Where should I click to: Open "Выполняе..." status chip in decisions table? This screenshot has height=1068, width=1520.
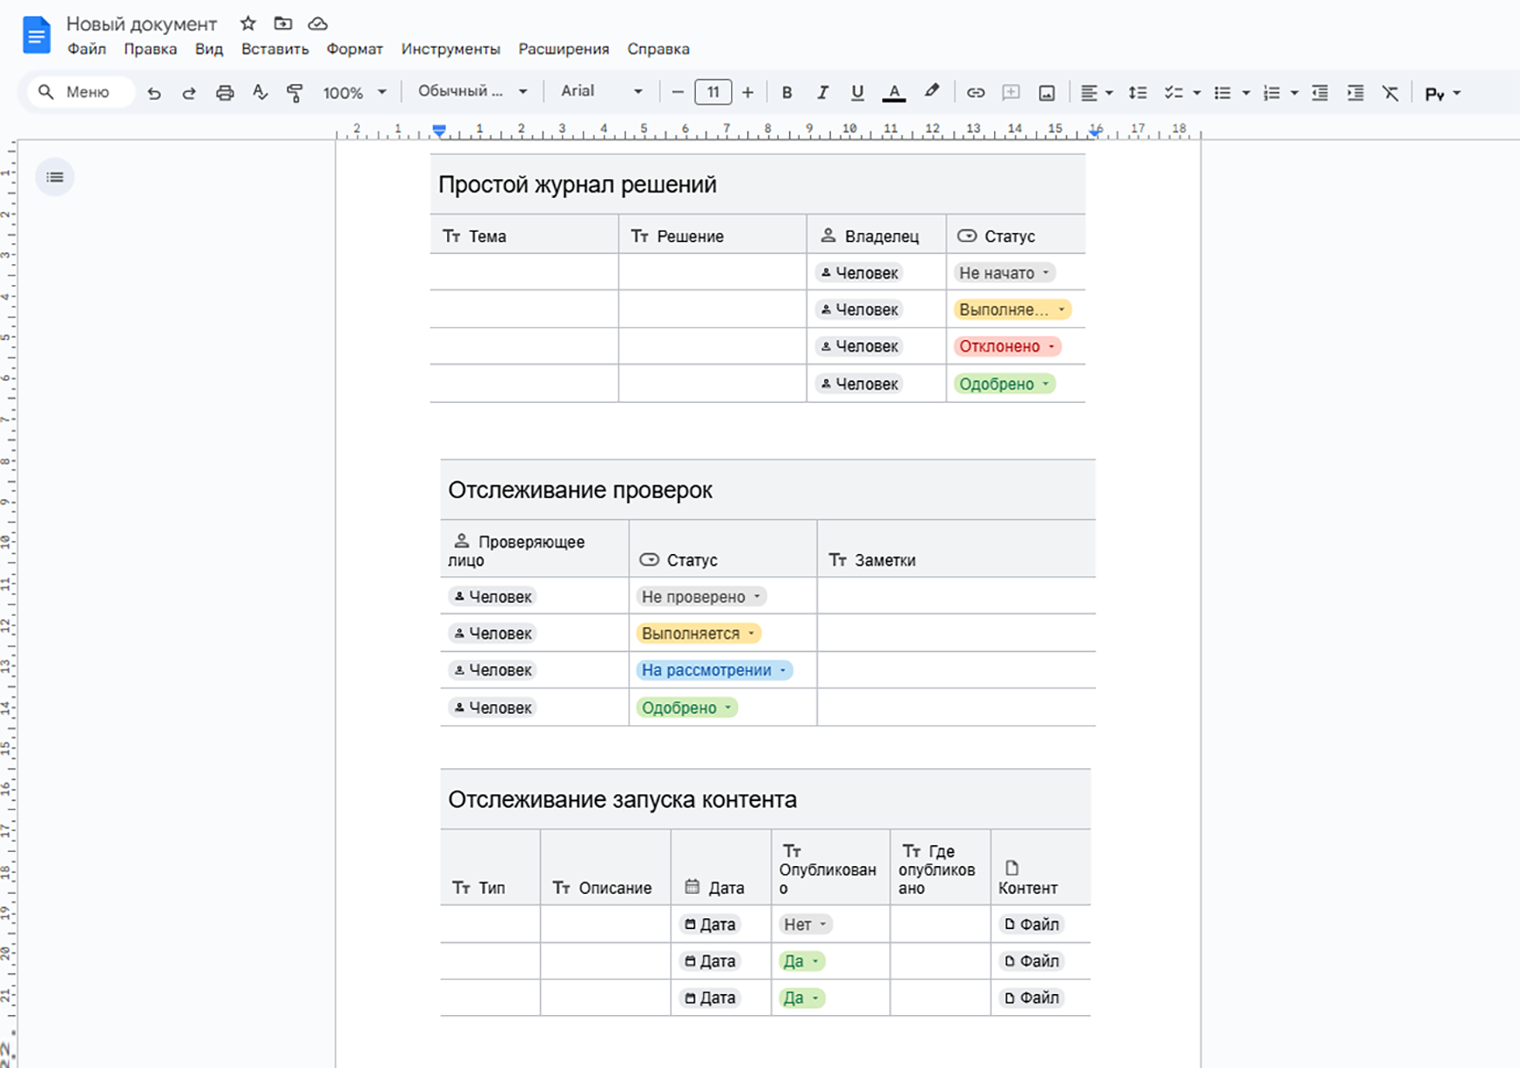pos(1012,310)
